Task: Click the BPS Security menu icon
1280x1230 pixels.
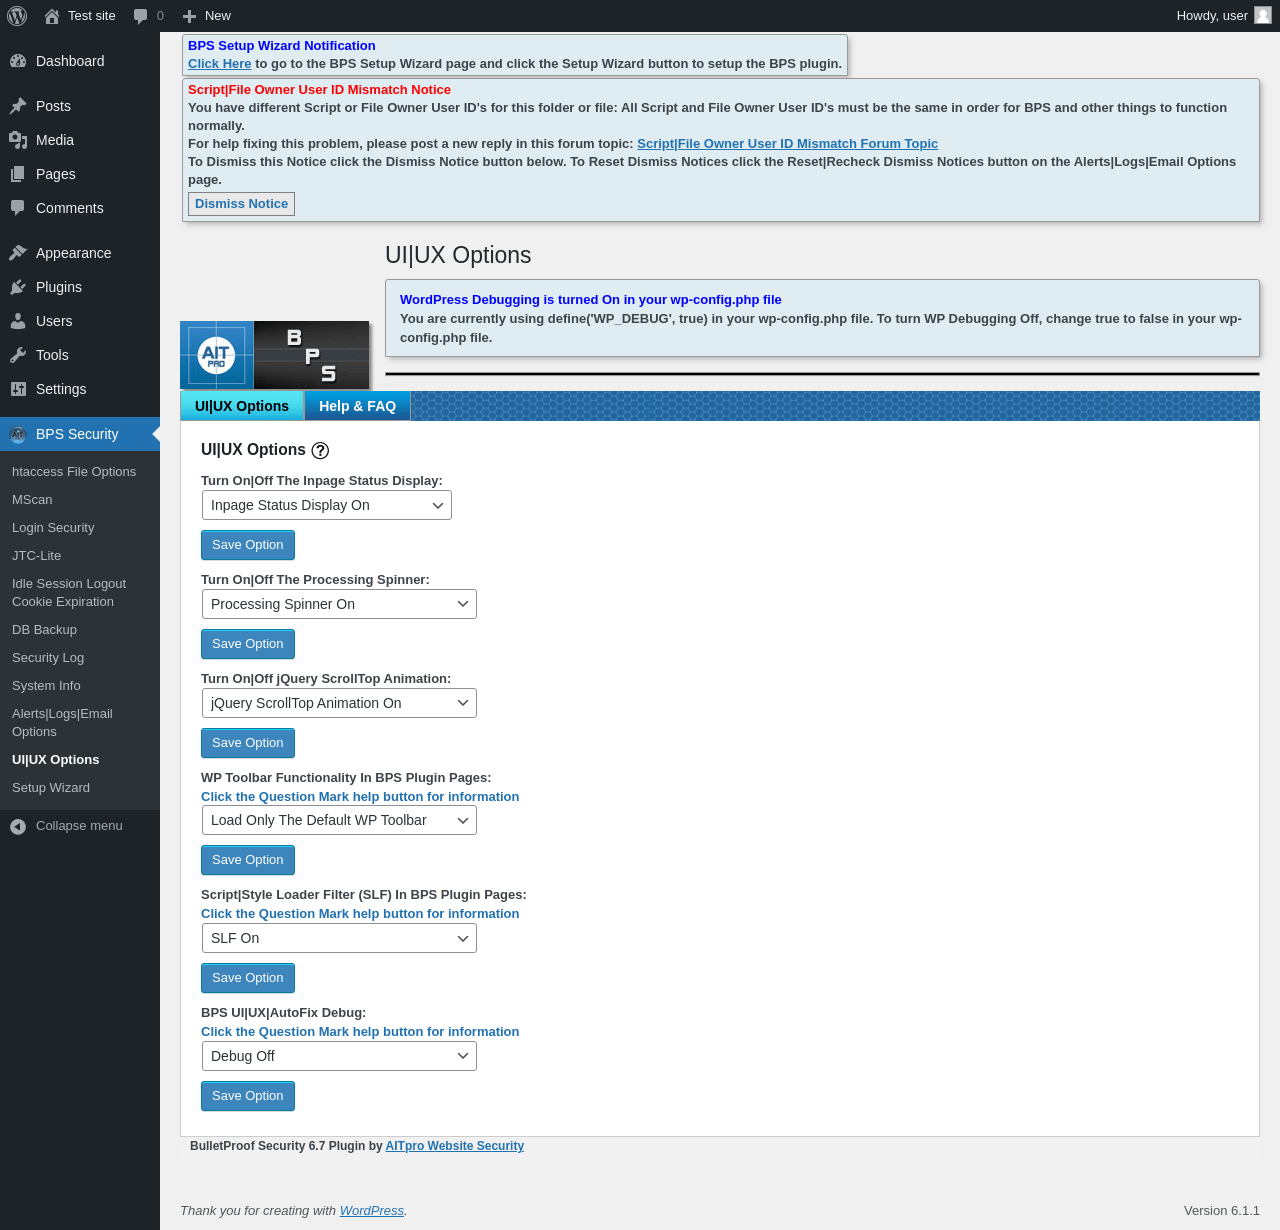Action: pos(18,434)
